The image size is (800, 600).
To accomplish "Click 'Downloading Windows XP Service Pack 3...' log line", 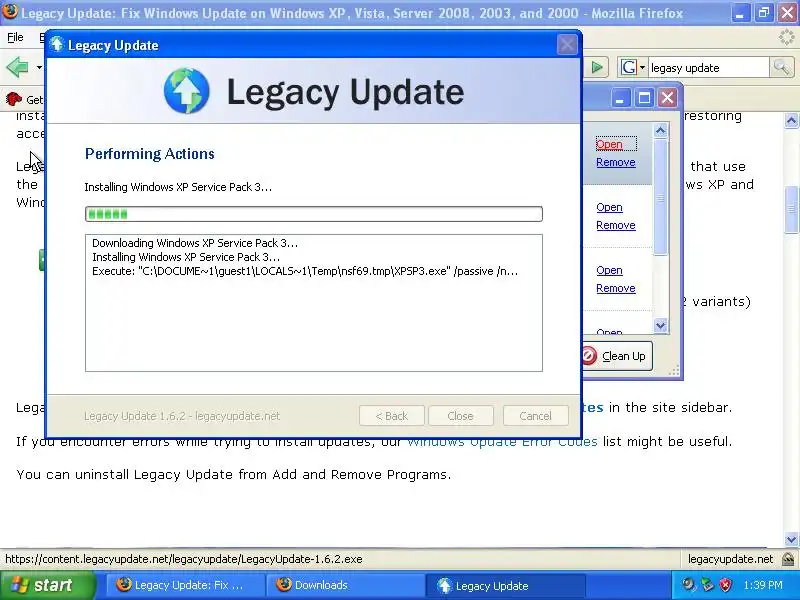I will (x=195, y=243).
